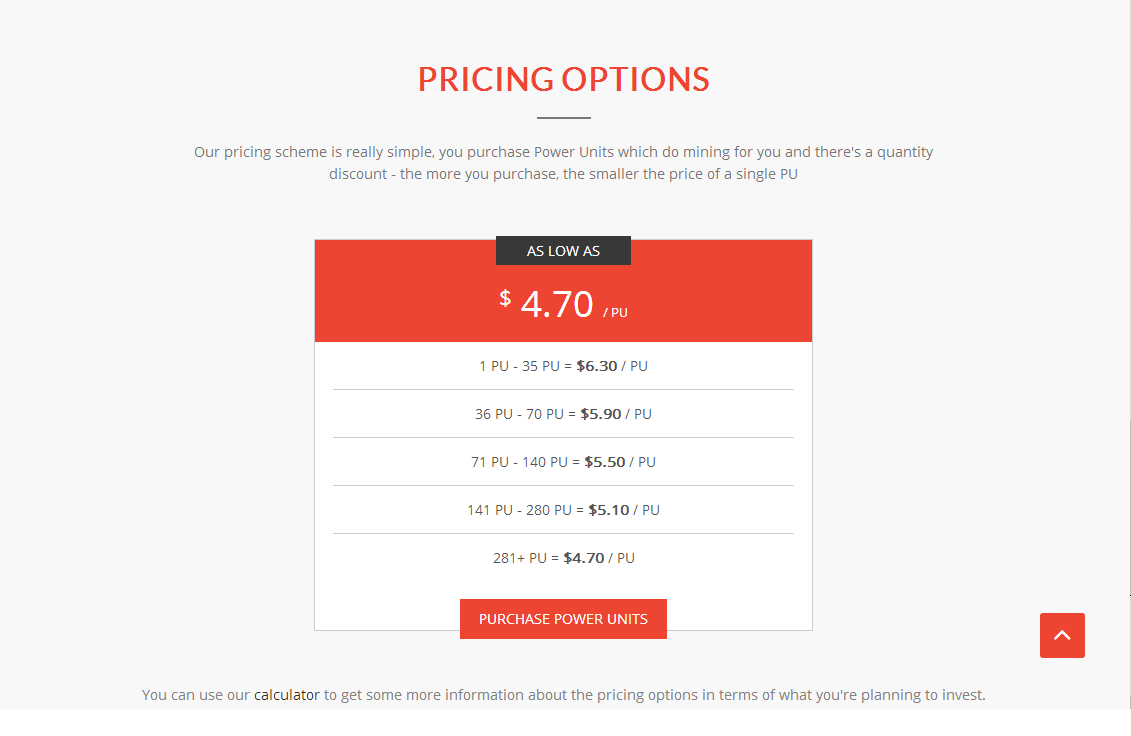This screenshot has width=1131, height=736.
Task: Click the AS LOW AS label
Action: [563, 250]
